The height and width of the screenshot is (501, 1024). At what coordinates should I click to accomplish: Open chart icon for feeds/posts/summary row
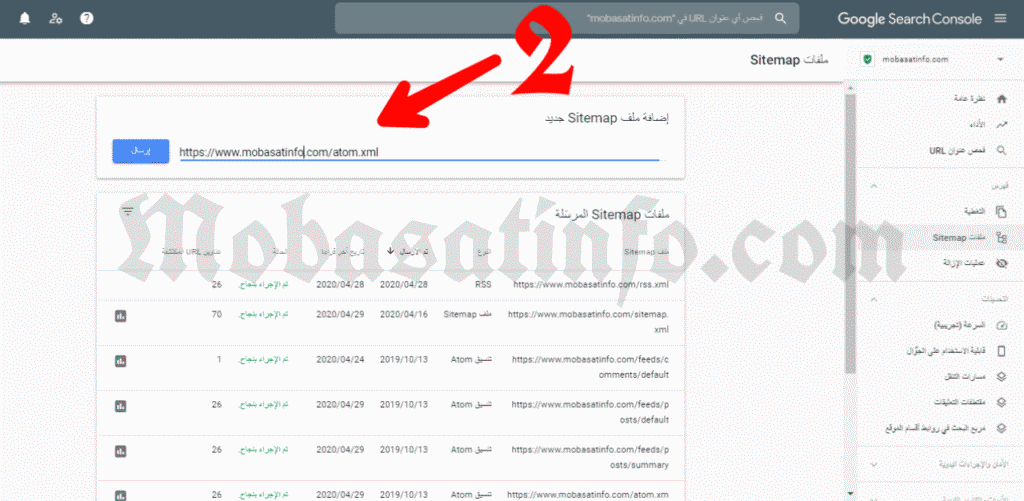(120, 451)
